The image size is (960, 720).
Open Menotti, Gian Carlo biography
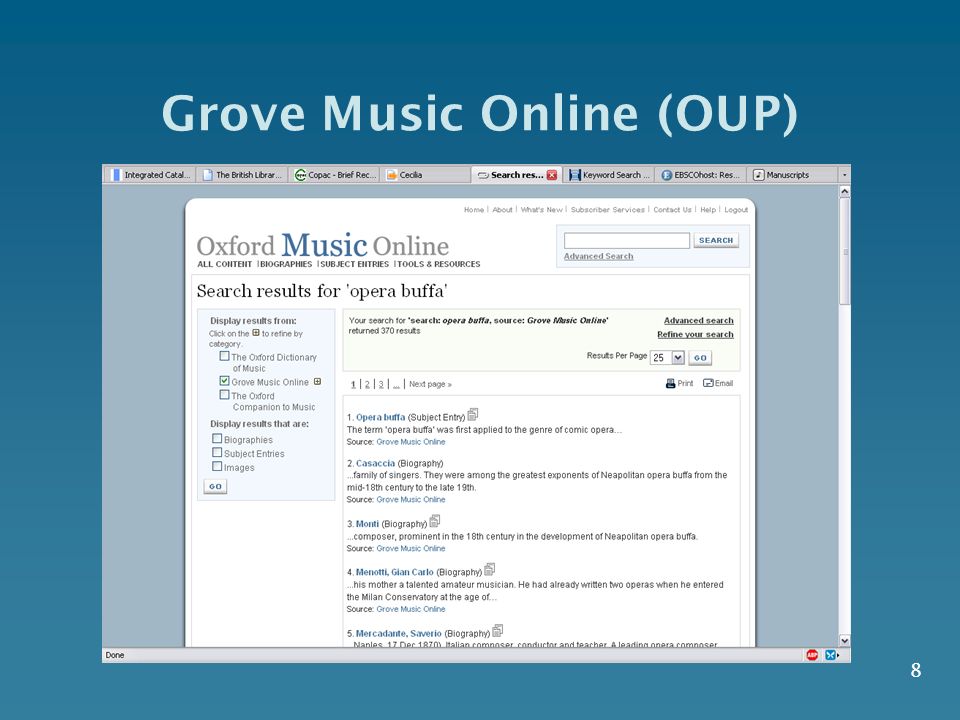[394, 572]
